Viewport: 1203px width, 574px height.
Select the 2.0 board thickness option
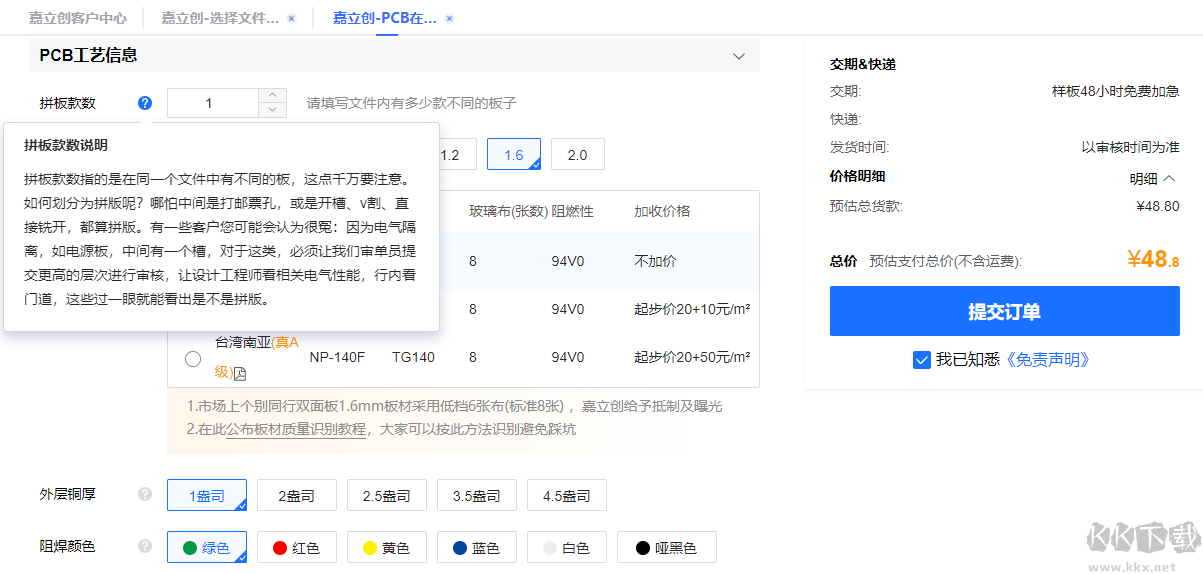point(577,155)
